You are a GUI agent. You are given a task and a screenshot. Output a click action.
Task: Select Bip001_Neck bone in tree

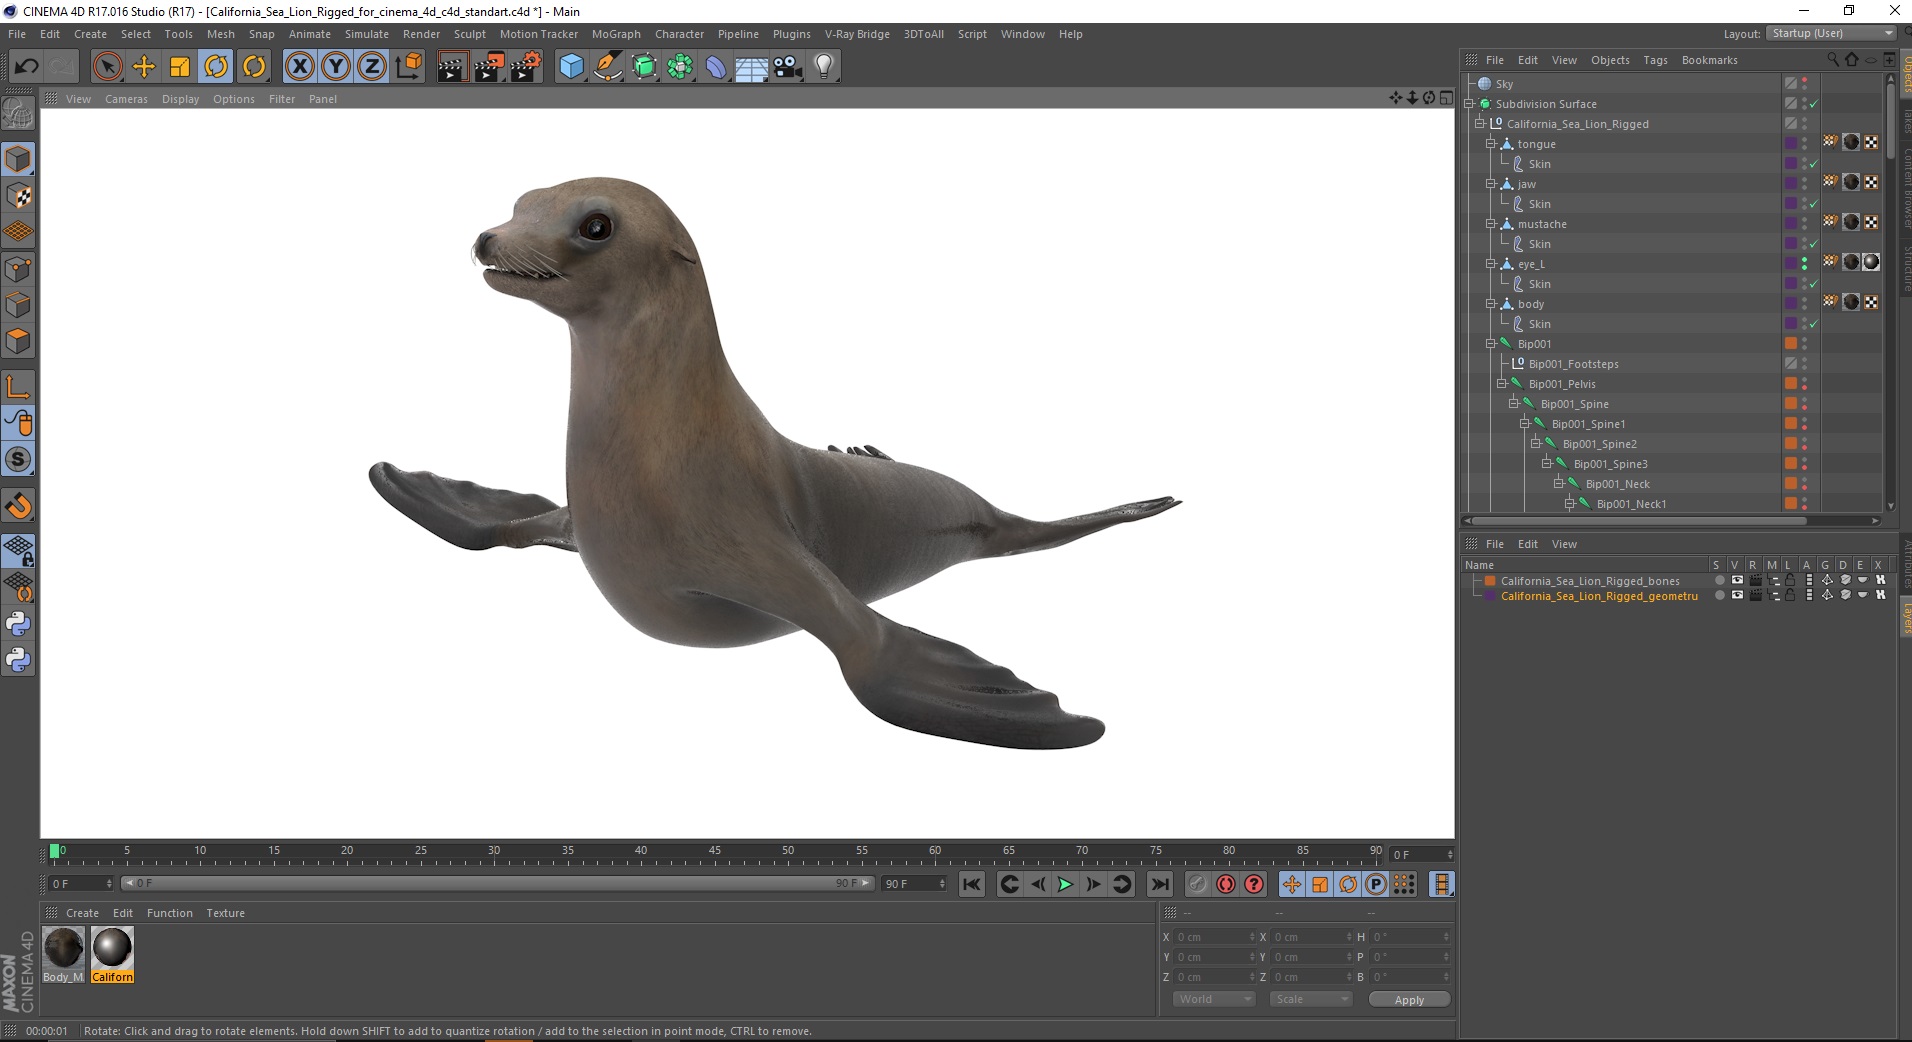pyautogui.click(x=1617, y=484)
